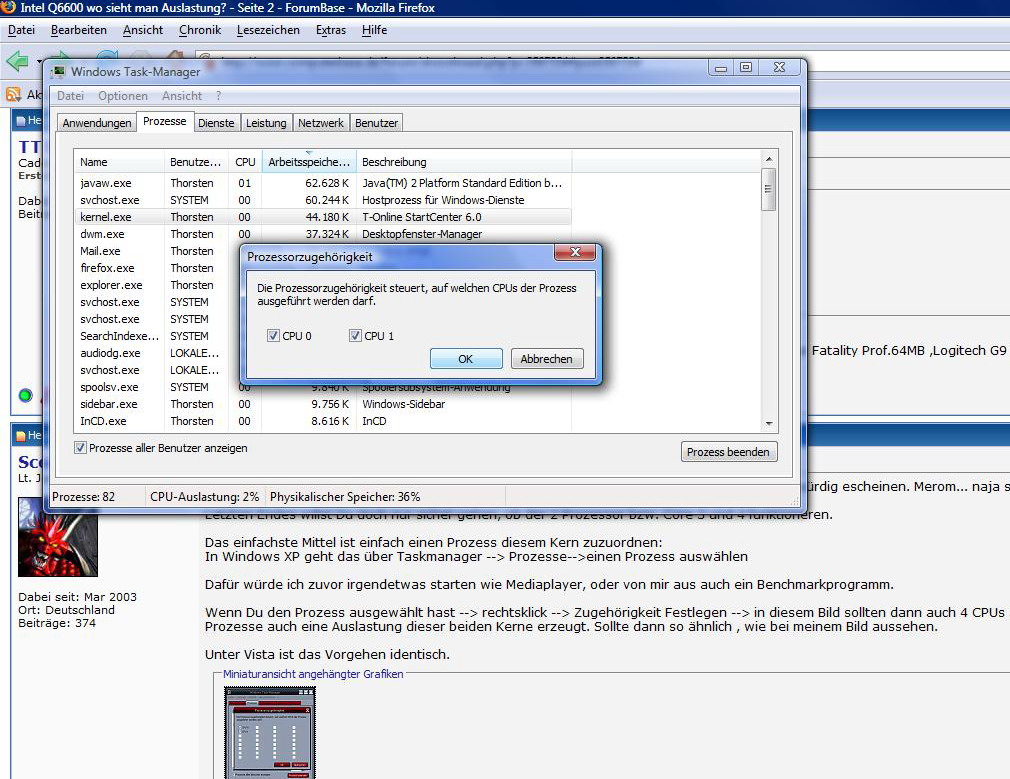The height and width of the screenshot is (779, 1010).
Task: Sort by the Arbeitsspeiche... column header
Action: point(309,162)
